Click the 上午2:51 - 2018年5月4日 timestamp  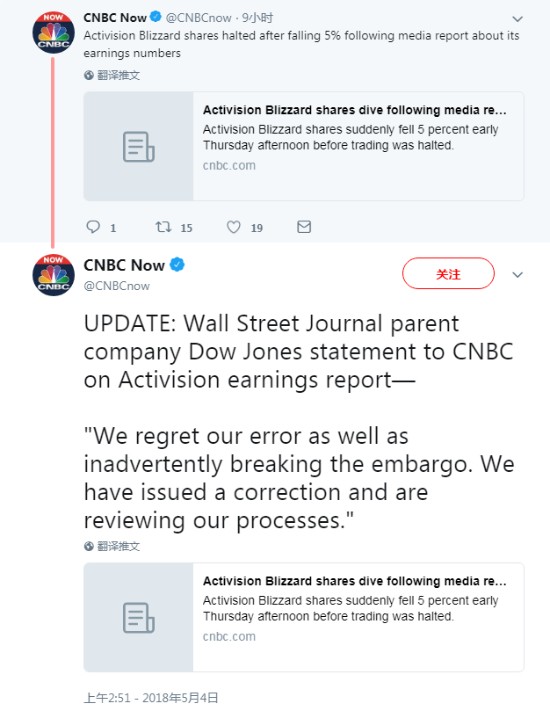point(151,698)
